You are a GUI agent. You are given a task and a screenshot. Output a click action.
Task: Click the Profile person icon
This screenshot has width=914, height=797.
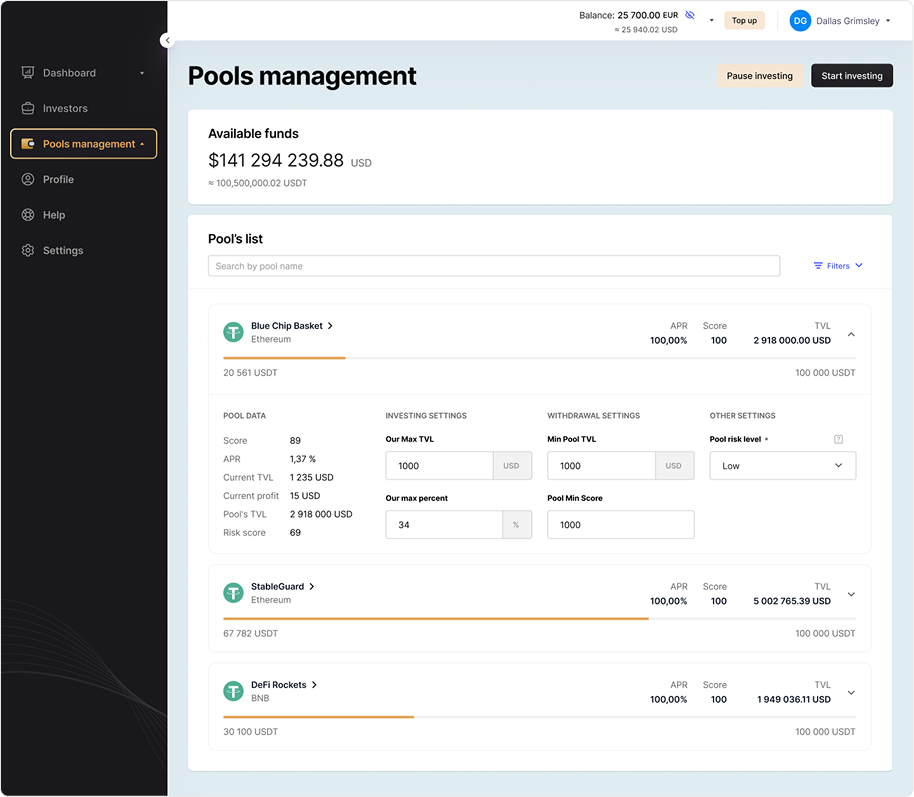(x=28, y=179)
